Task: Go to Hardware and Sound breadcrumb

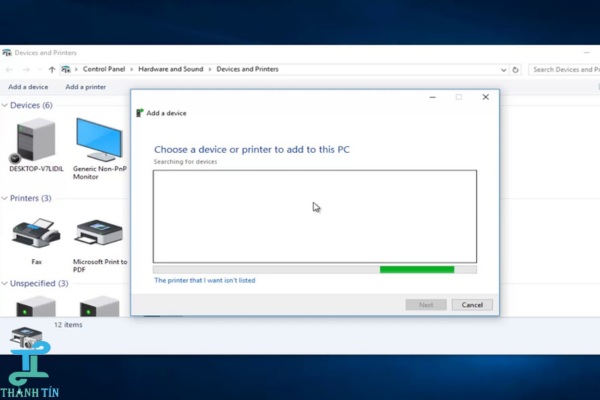Action: click(171, 69)
